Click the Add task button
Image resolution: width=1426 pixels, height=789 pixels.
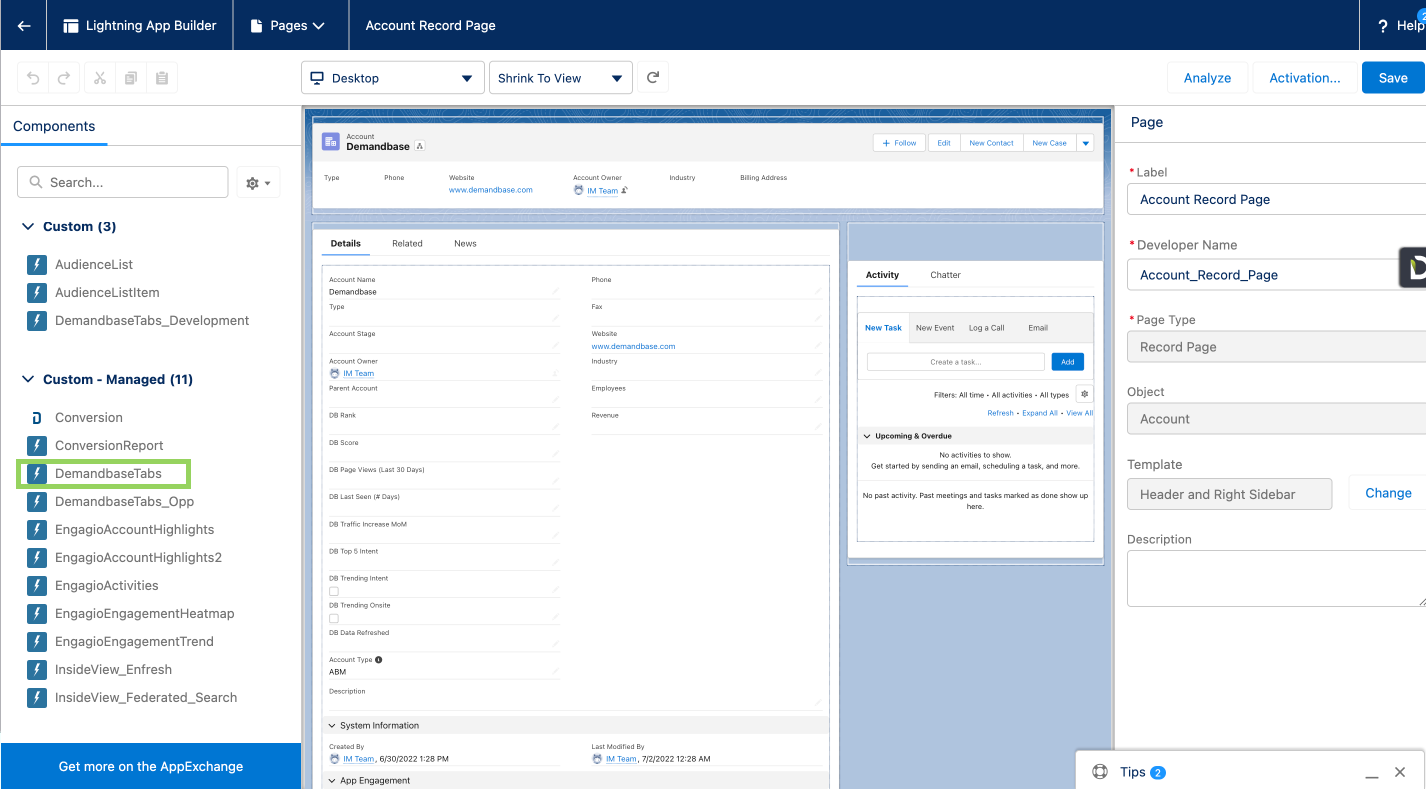point(1067,362)
